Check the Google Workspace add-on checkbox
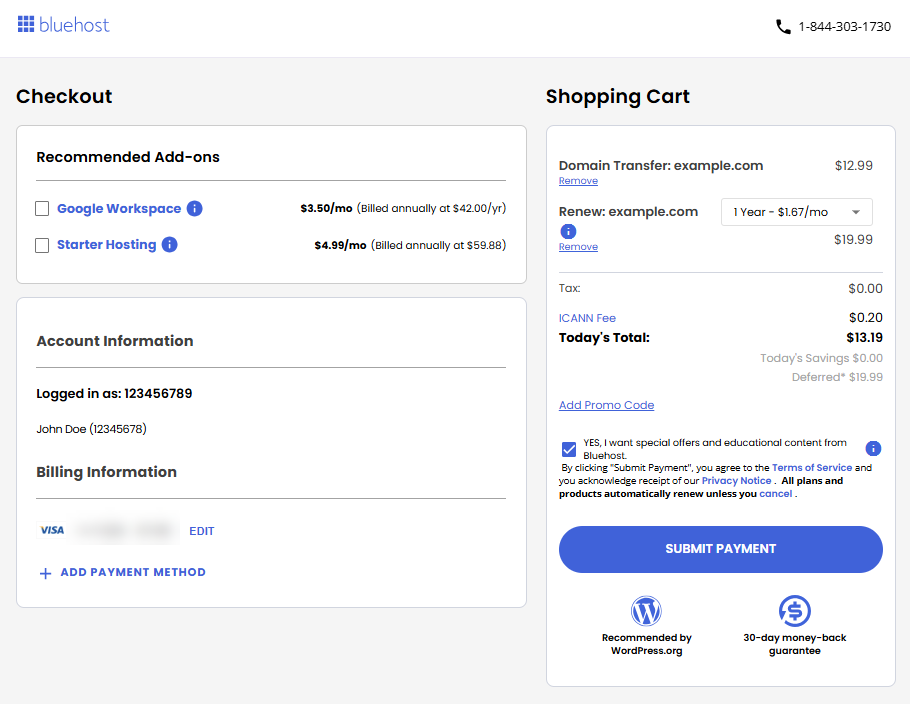 (42, 208)
